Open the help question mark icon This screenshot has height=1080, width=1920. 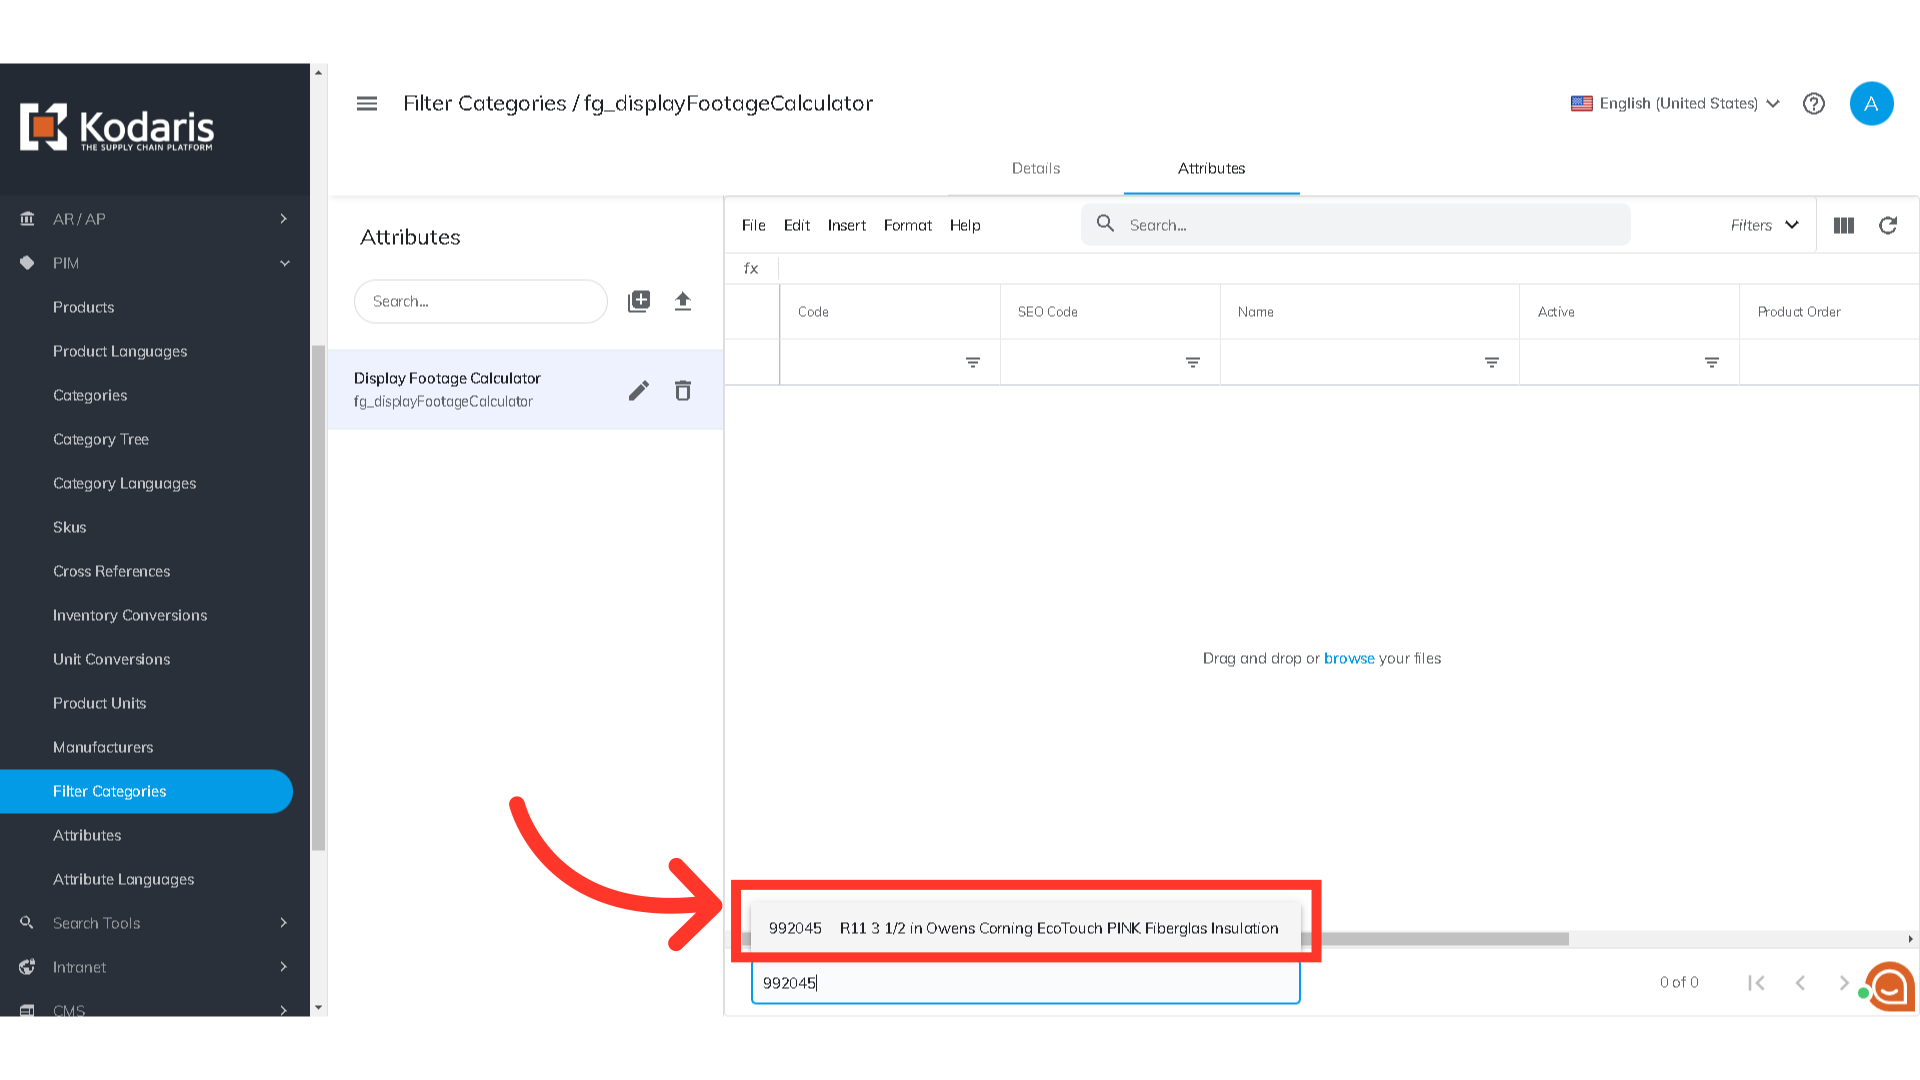pos(1814,103)
